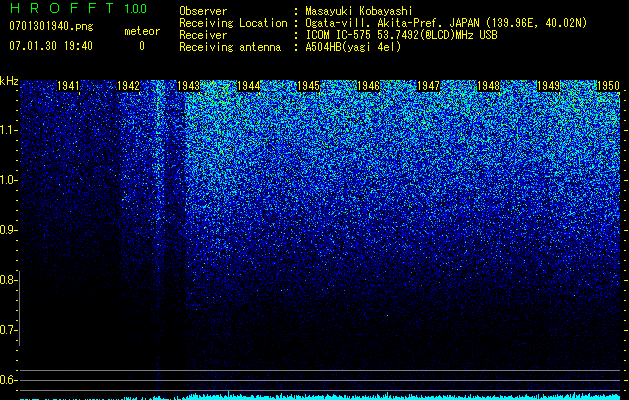
Task: Click the 1949 time marker
Action: click(548, 86)
